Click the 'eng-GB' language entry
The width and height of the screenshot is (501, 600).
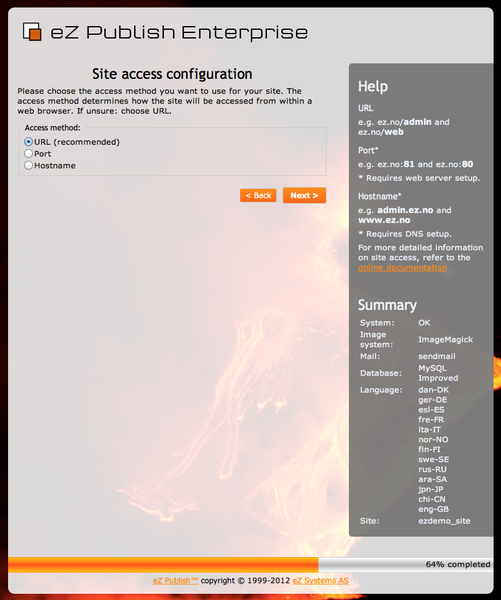point(434,509)
